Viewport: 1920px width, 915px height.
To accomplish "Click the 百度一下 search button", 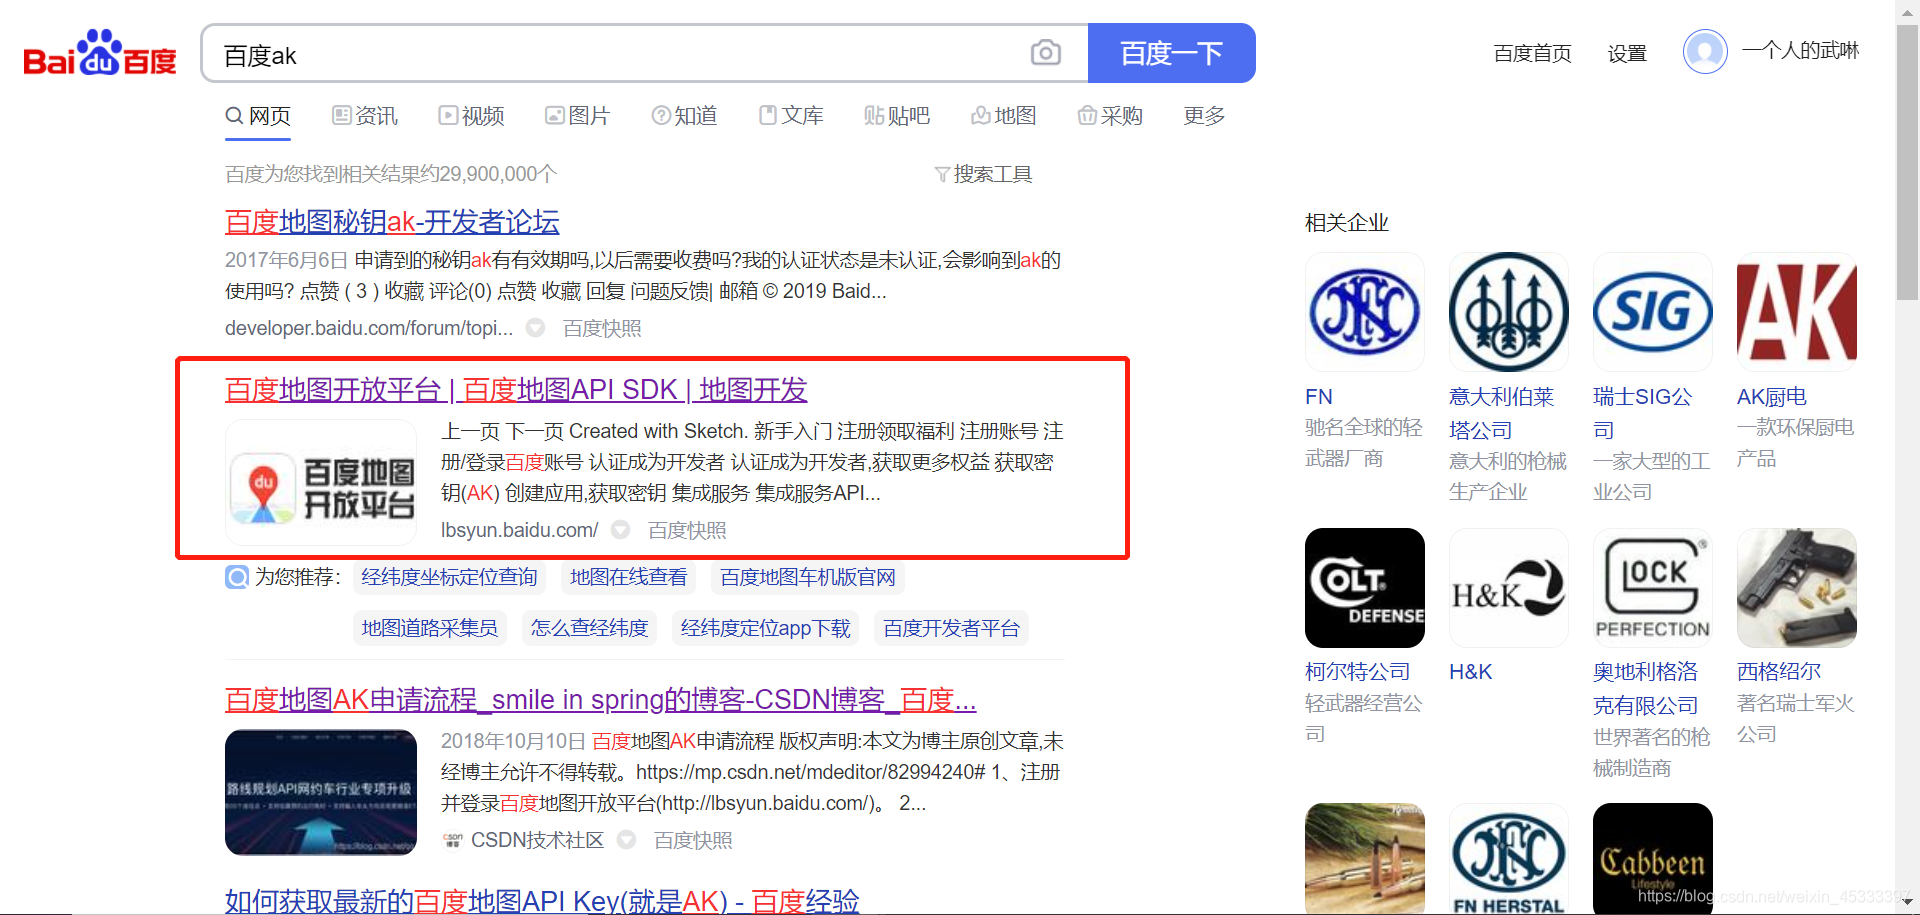I will point(1171,53).
